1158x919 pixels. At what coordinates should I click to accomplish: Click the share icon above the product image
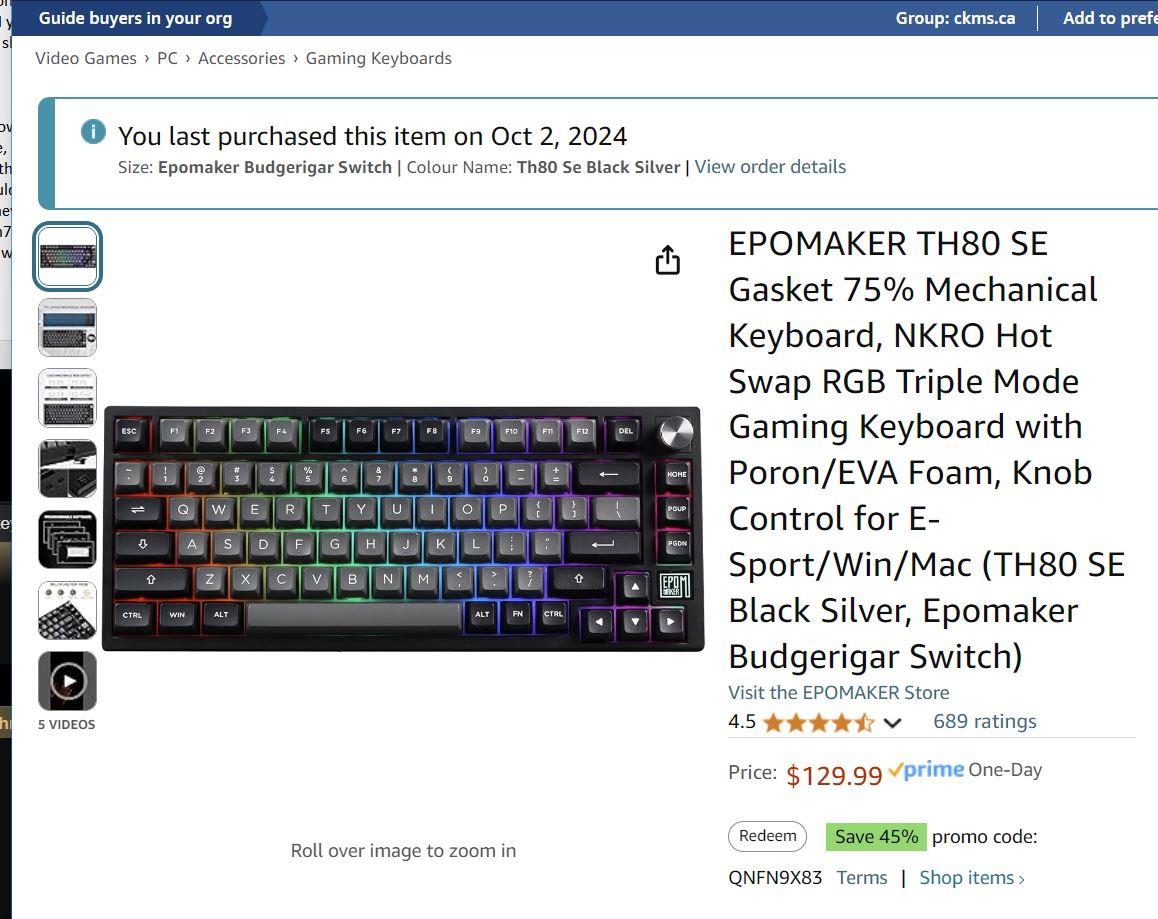tap(668, 260)
